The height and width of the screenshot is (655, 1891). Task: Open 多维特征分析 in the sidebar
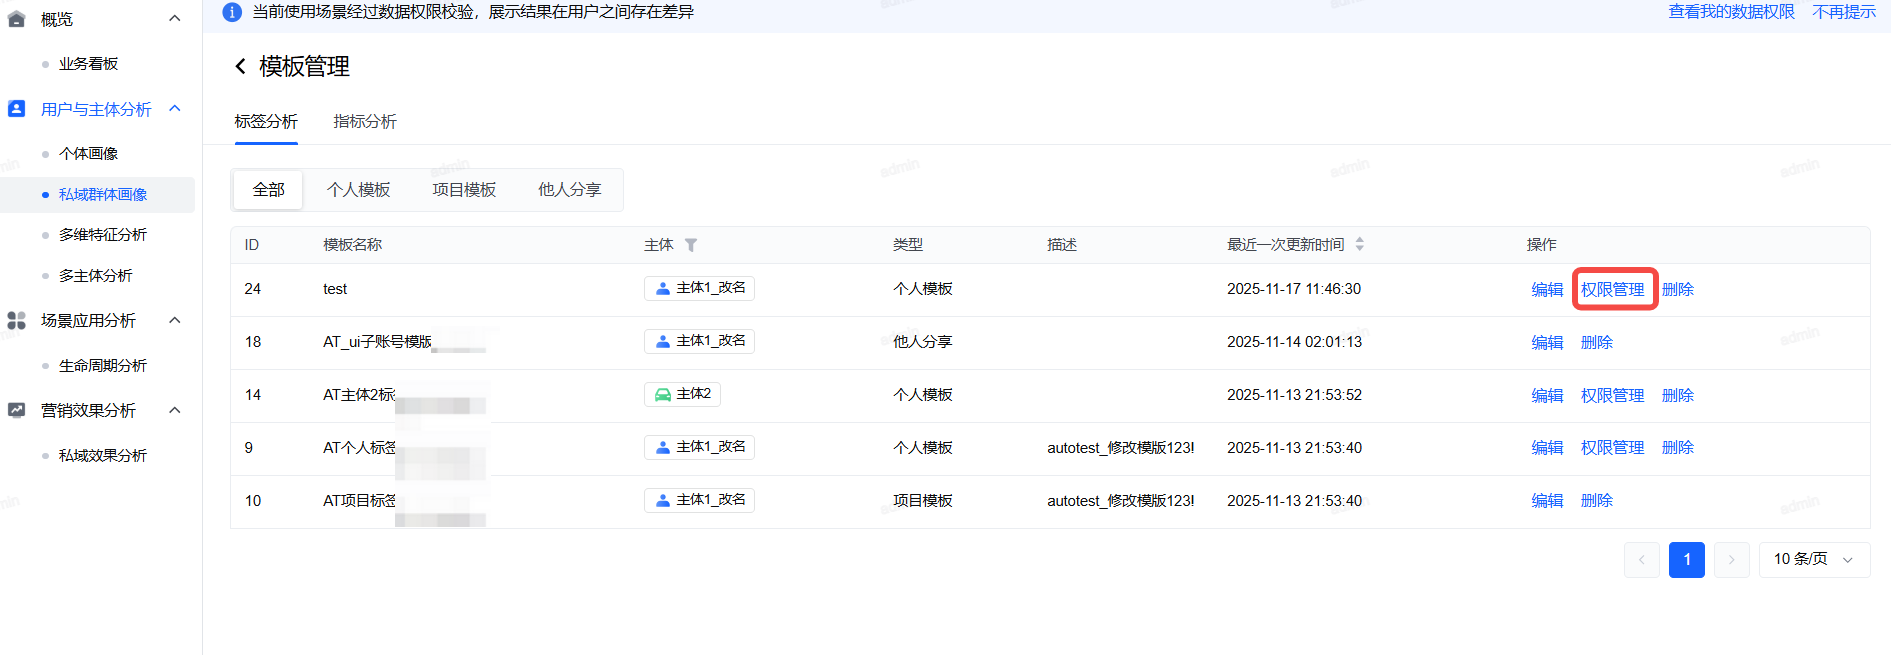(x=102, y=235)
